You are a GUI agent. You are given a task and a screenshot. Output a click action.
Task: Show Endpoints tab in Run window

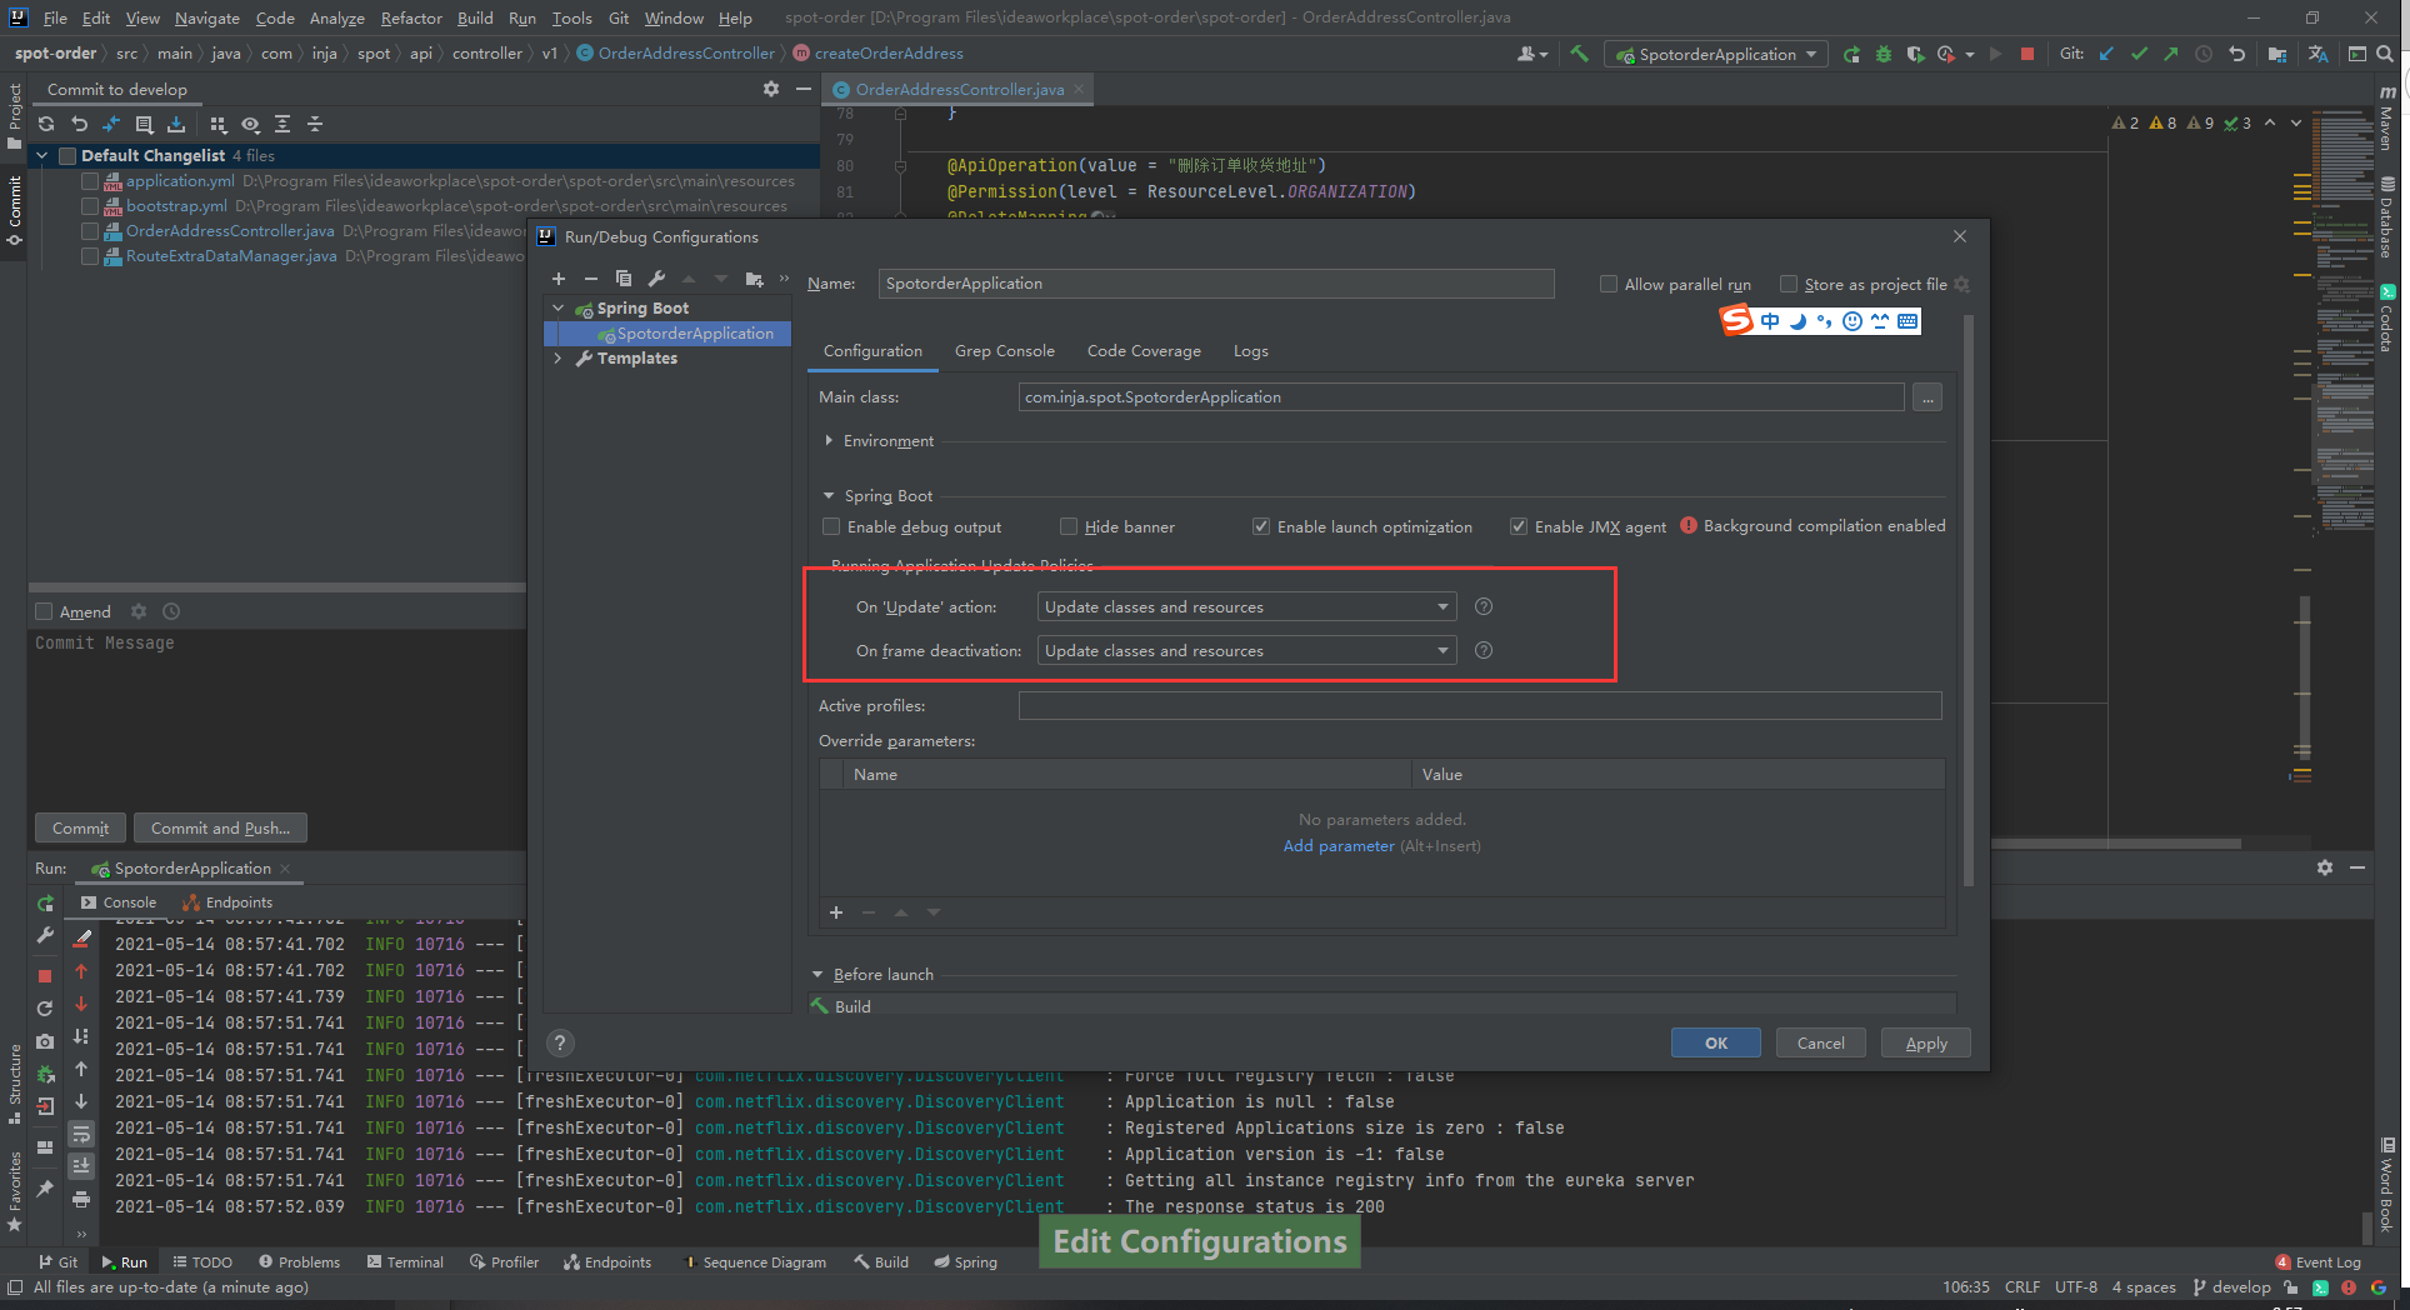click(227, 902)
